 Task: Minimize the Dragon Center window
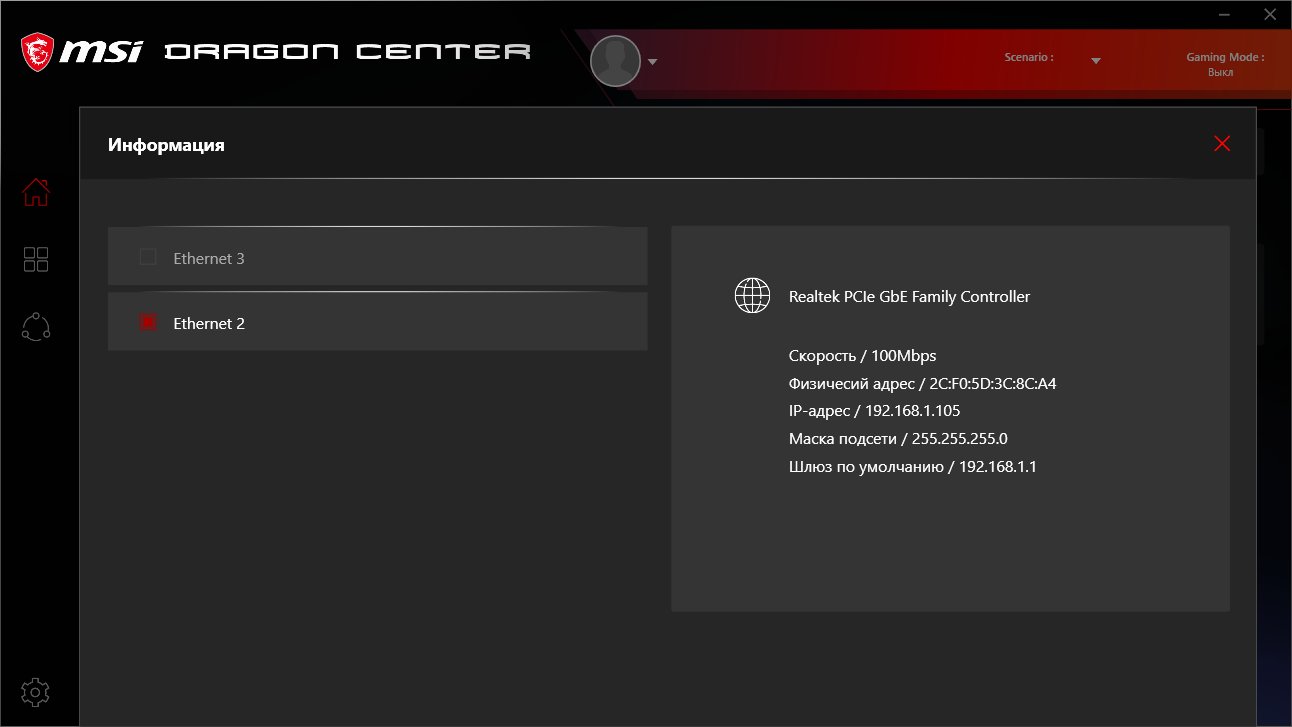(1226, 15)
